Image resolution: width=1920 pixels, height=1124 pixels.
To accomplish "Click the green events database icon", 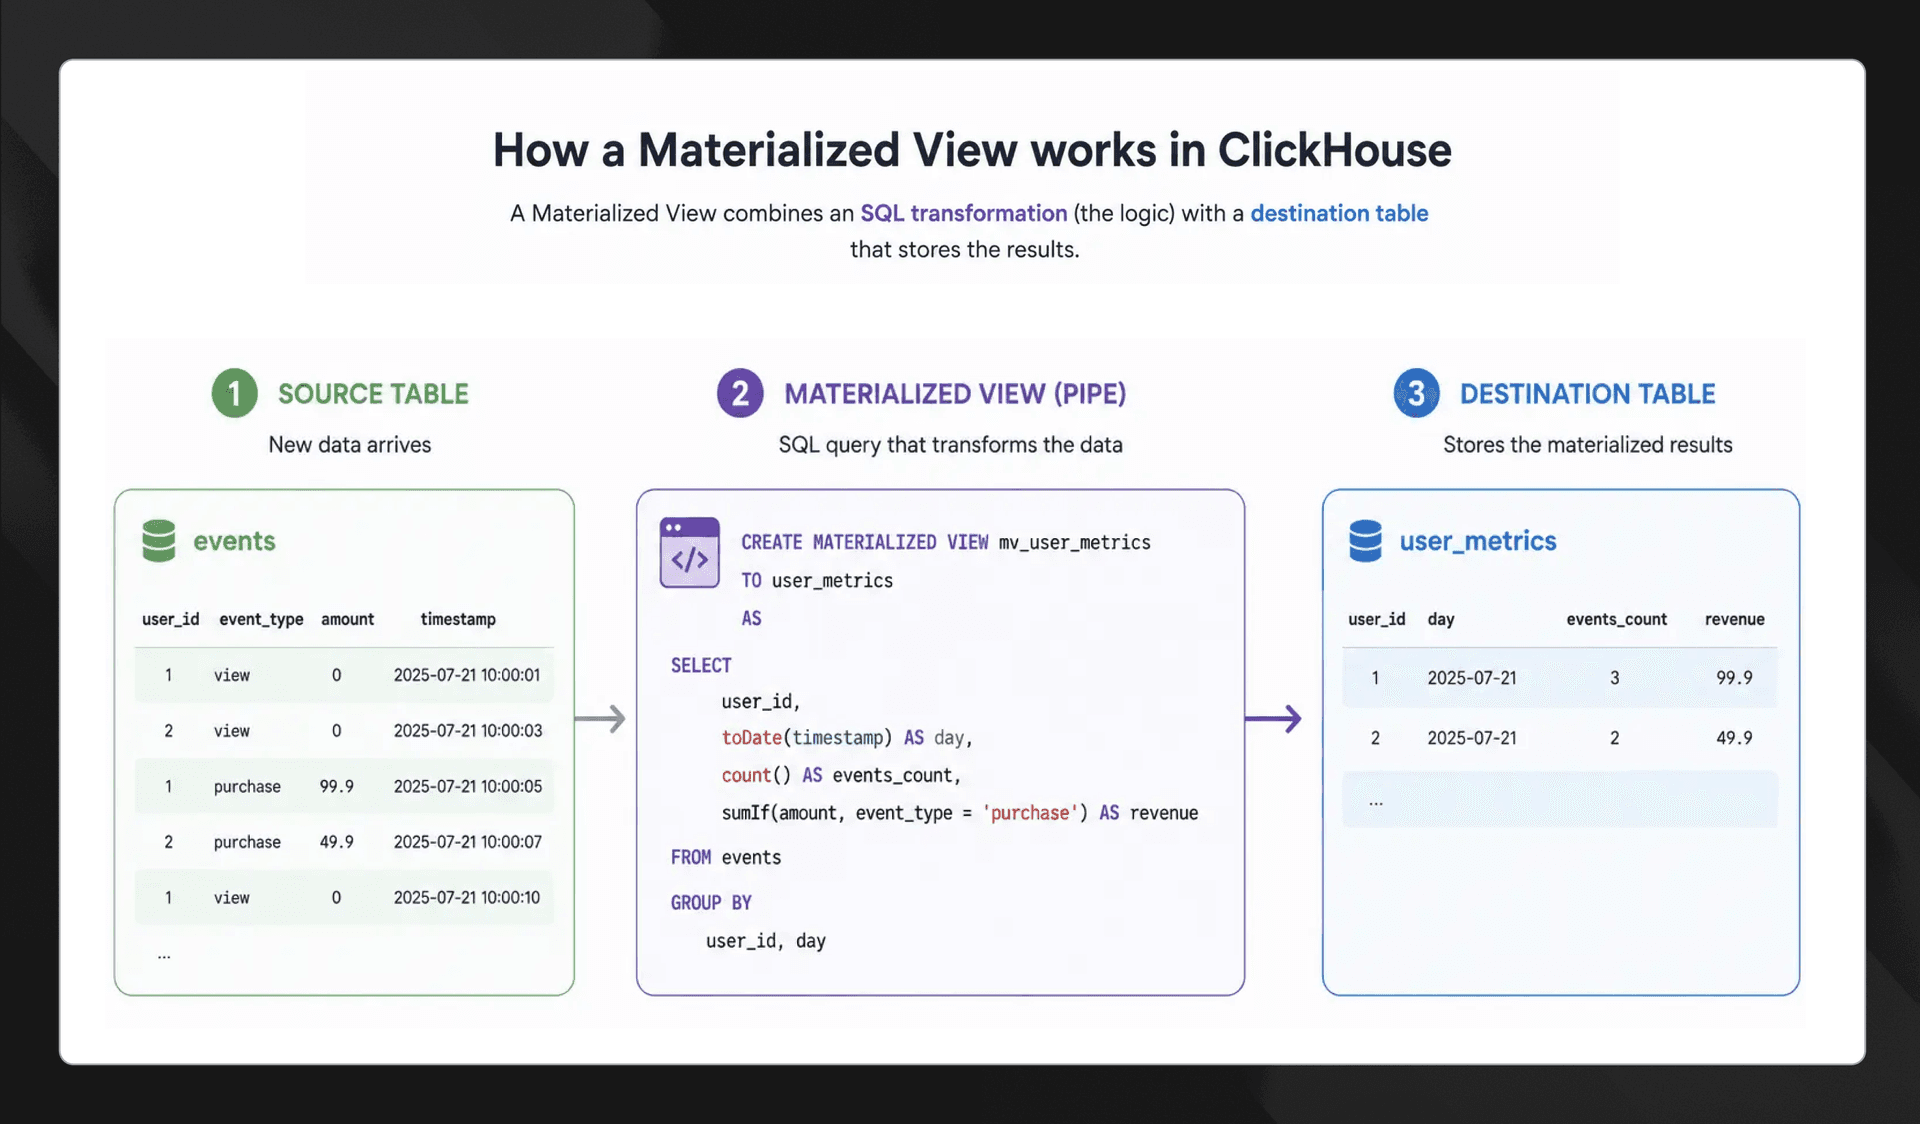I will (x=159, y=541).
